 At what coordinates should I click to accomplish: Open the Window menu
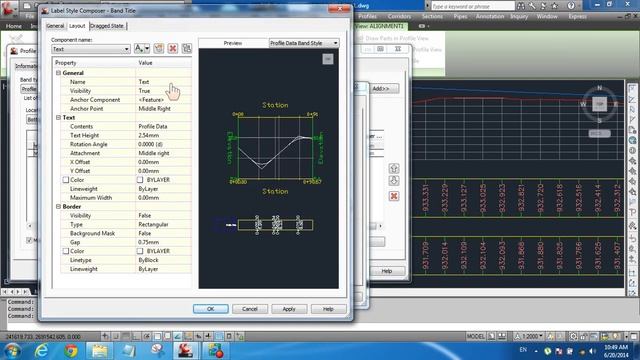tap(547, 16)
